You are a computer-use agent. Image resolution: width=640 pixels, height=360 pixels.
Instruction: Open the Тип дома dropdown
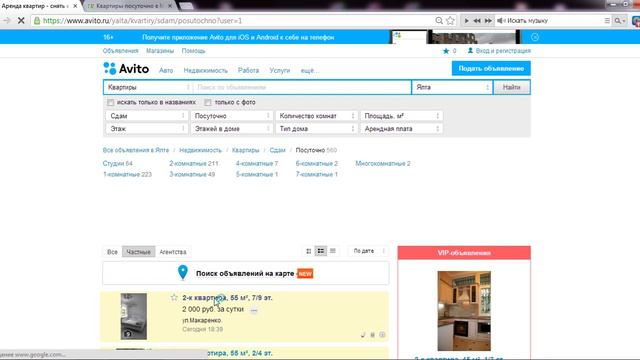coord(316,129)
